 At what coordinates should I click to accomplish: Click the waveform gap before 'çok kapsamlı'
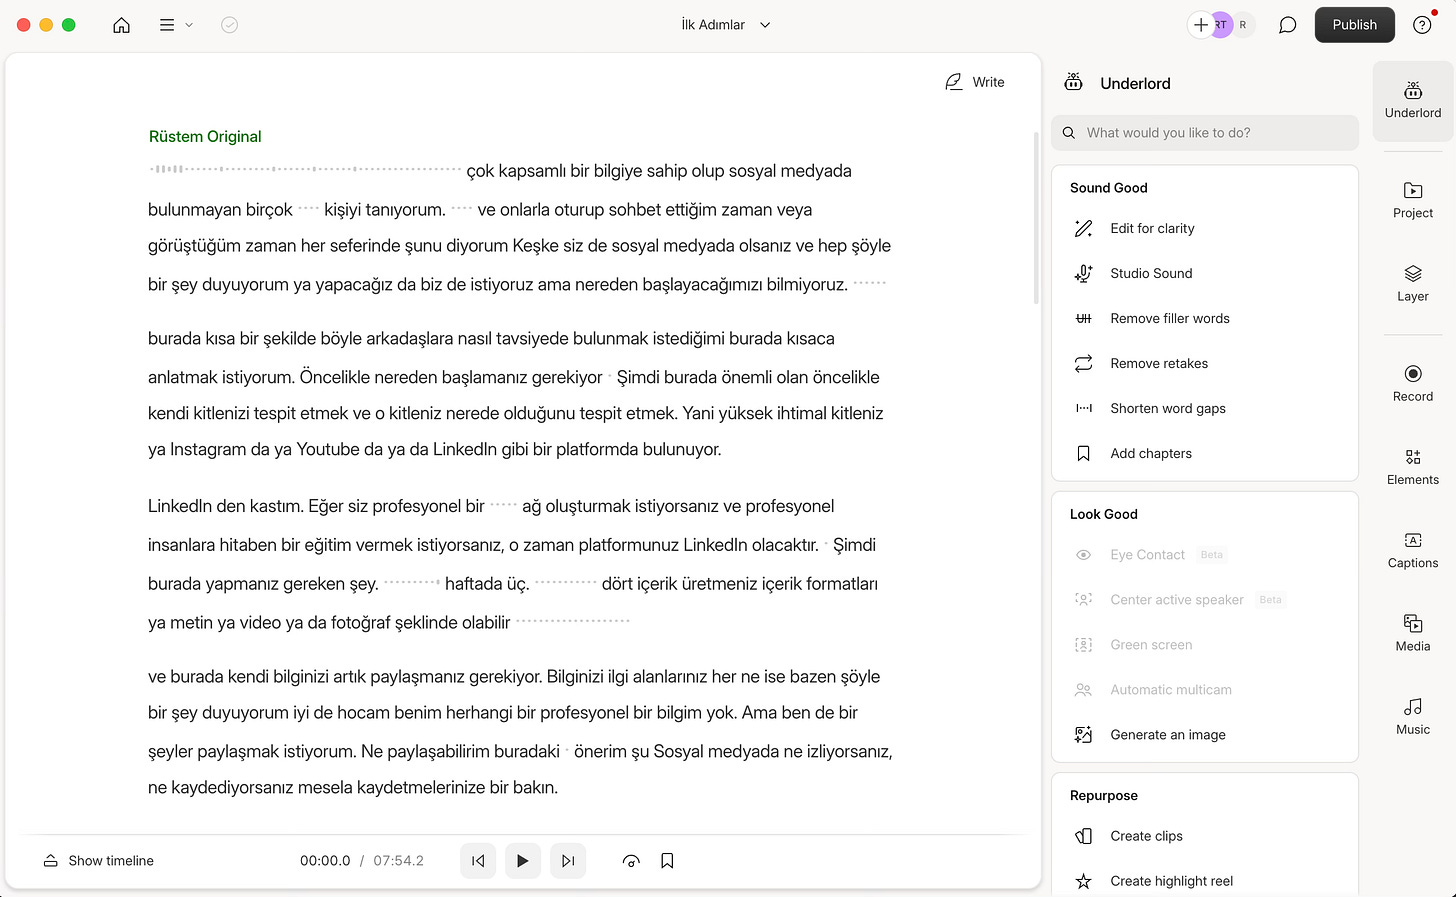[x=305, y=170]
